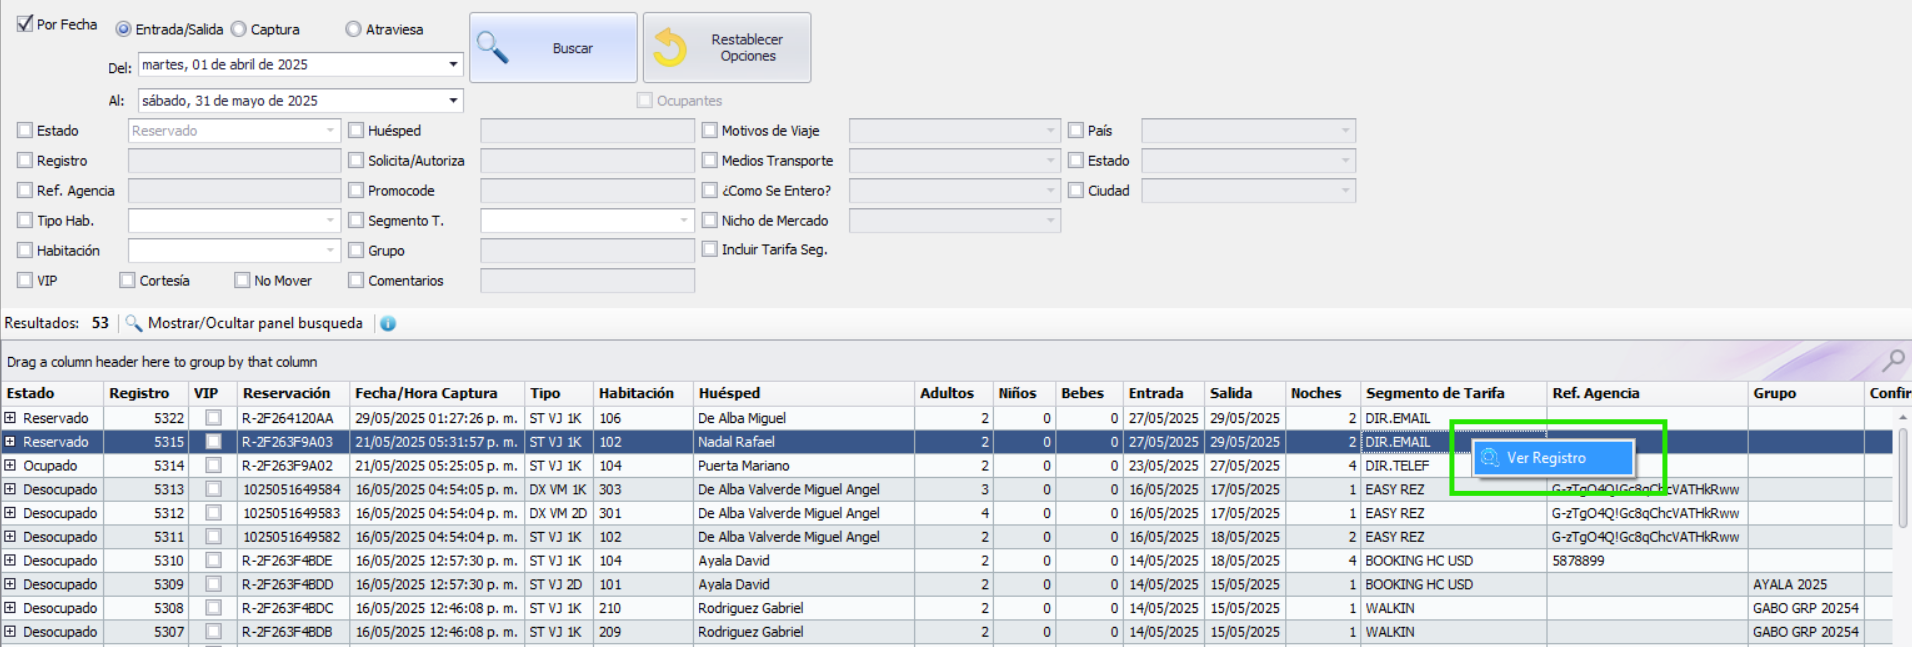Toggle VIP checkbox for registro 5314
This screenshot has height=647, width=1912.
pos(213,466)
